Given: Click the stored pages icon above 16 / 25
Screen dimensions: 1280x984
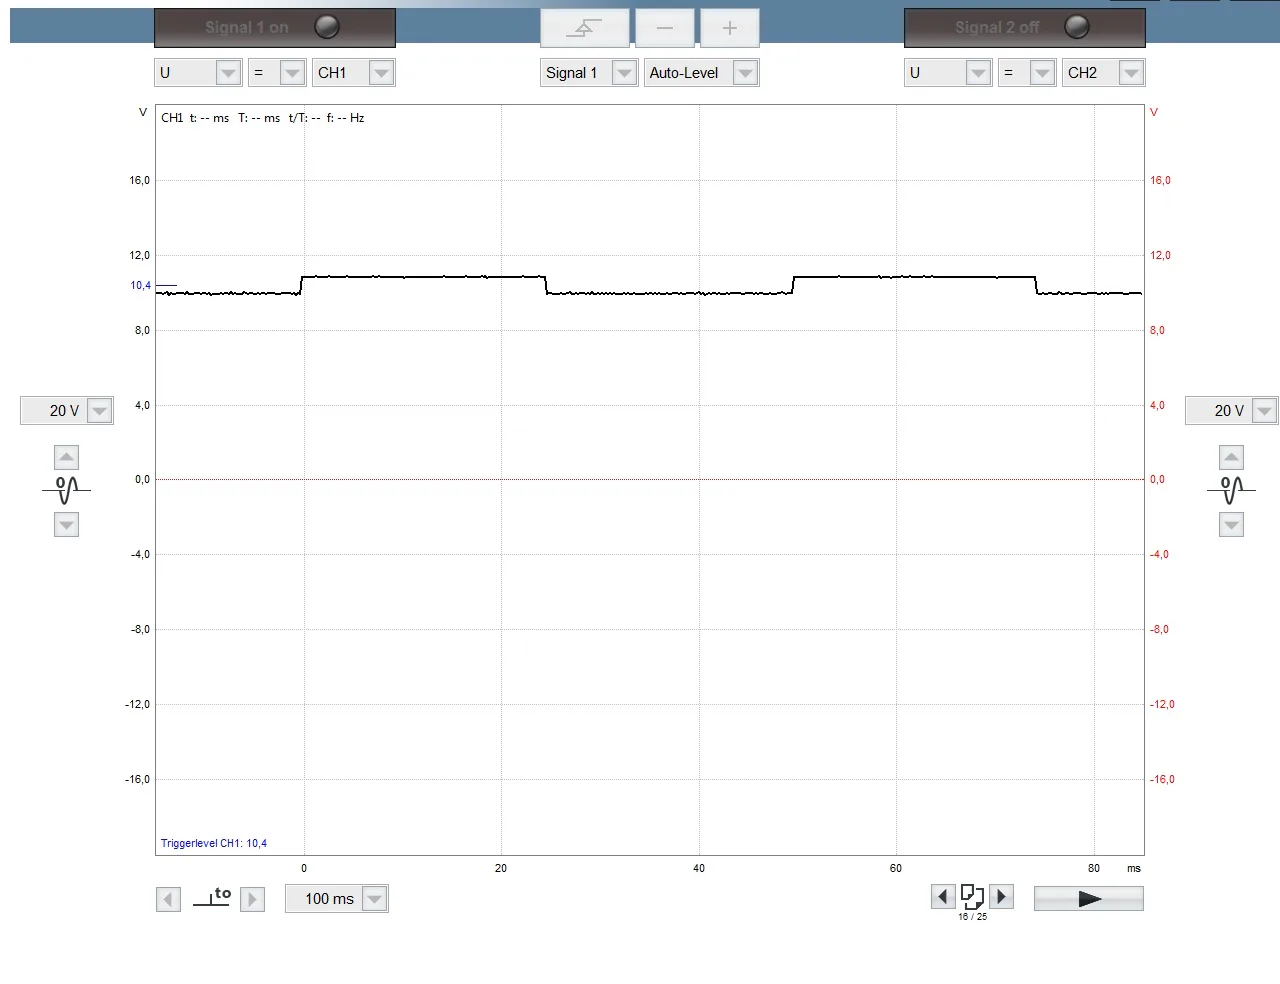Looking at the screenshot, I should tap(972, 896).
